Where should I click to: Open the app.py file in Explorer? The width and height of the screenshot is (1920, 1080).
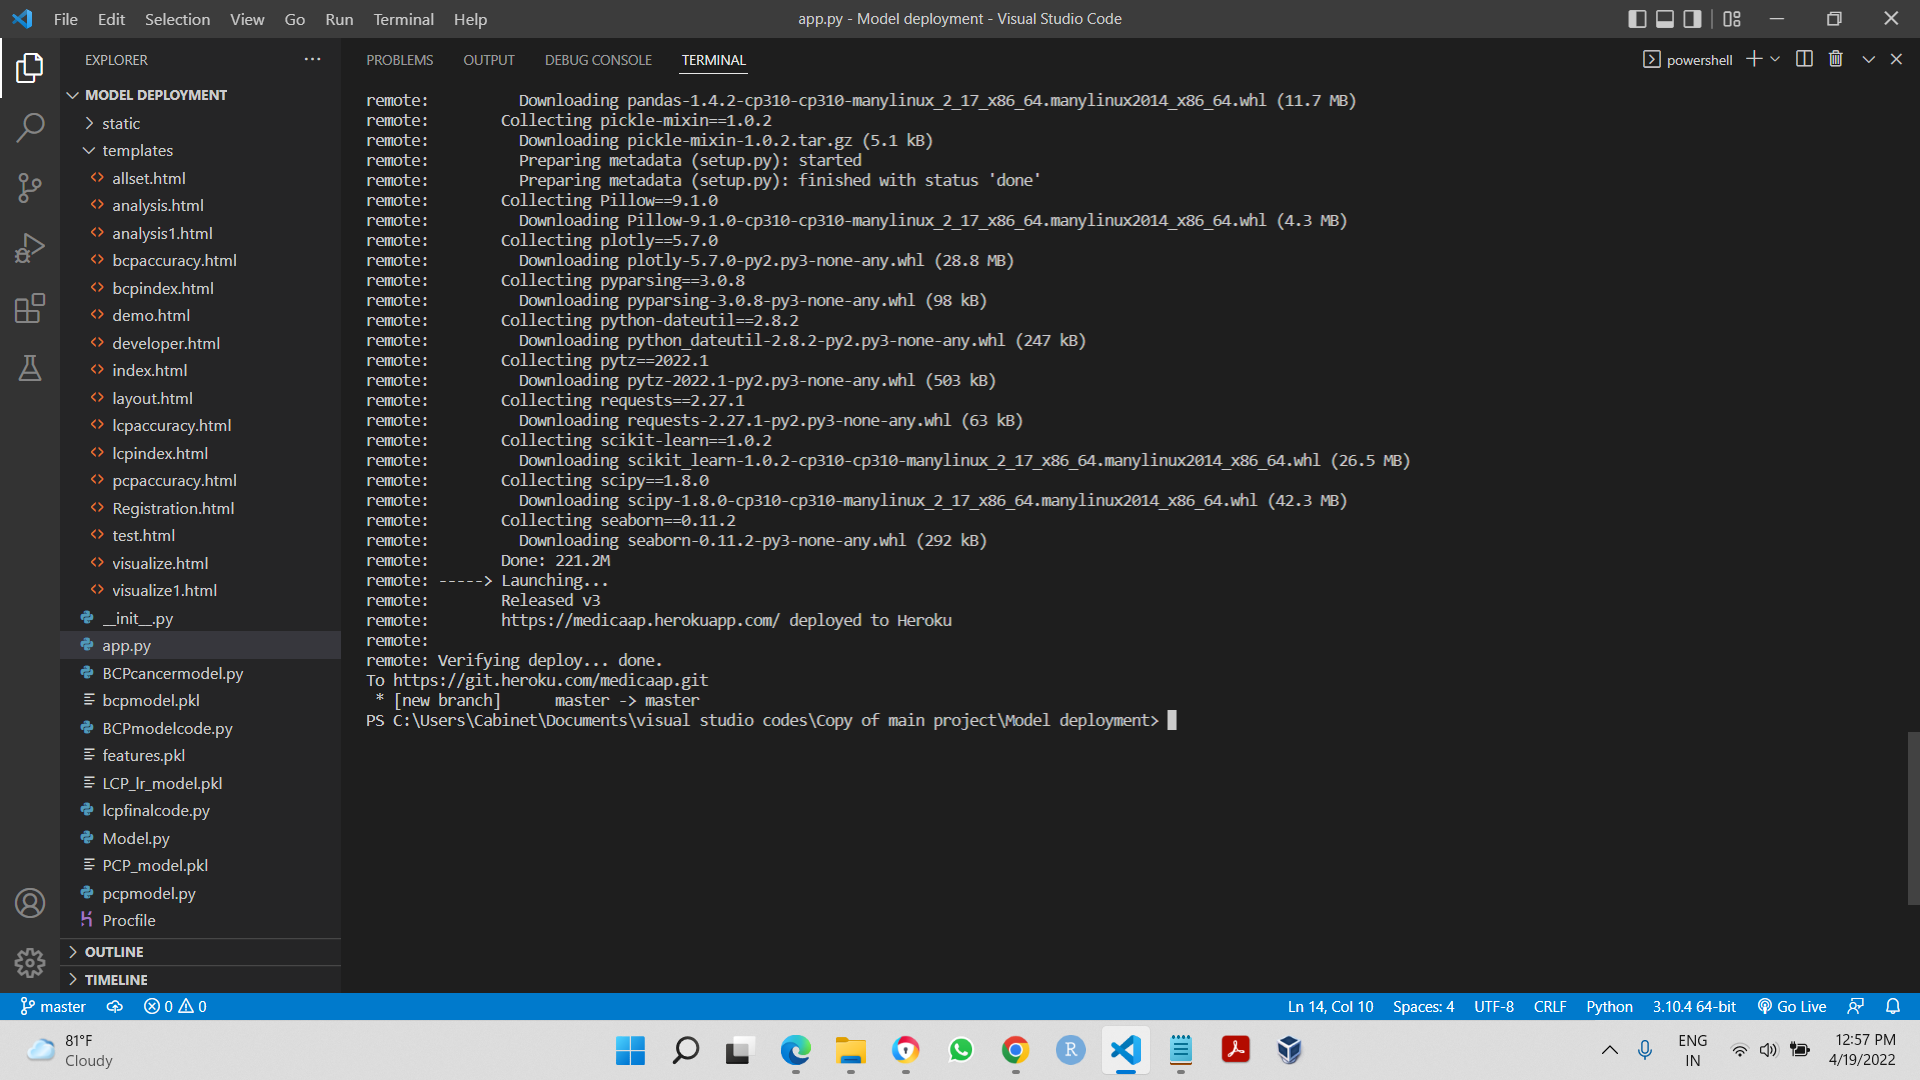click(x=126, y=645)
